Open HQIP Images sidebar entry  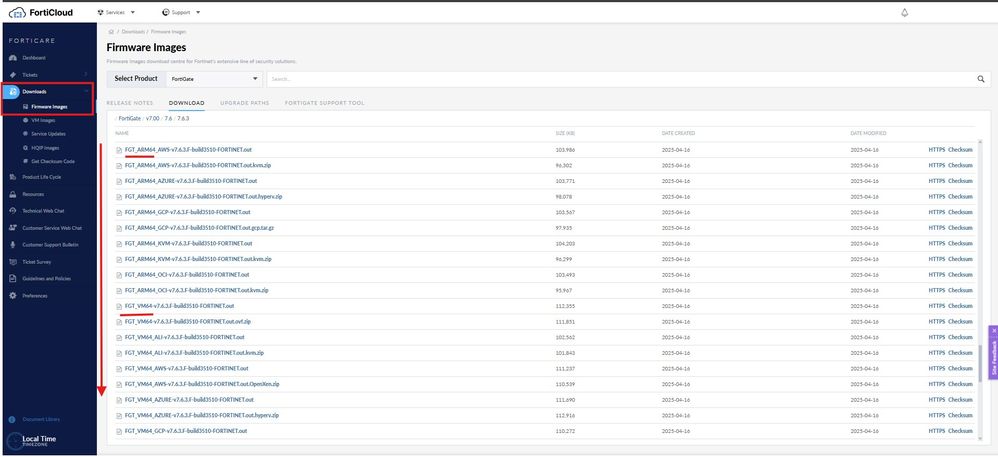click(x=45, y=148)
